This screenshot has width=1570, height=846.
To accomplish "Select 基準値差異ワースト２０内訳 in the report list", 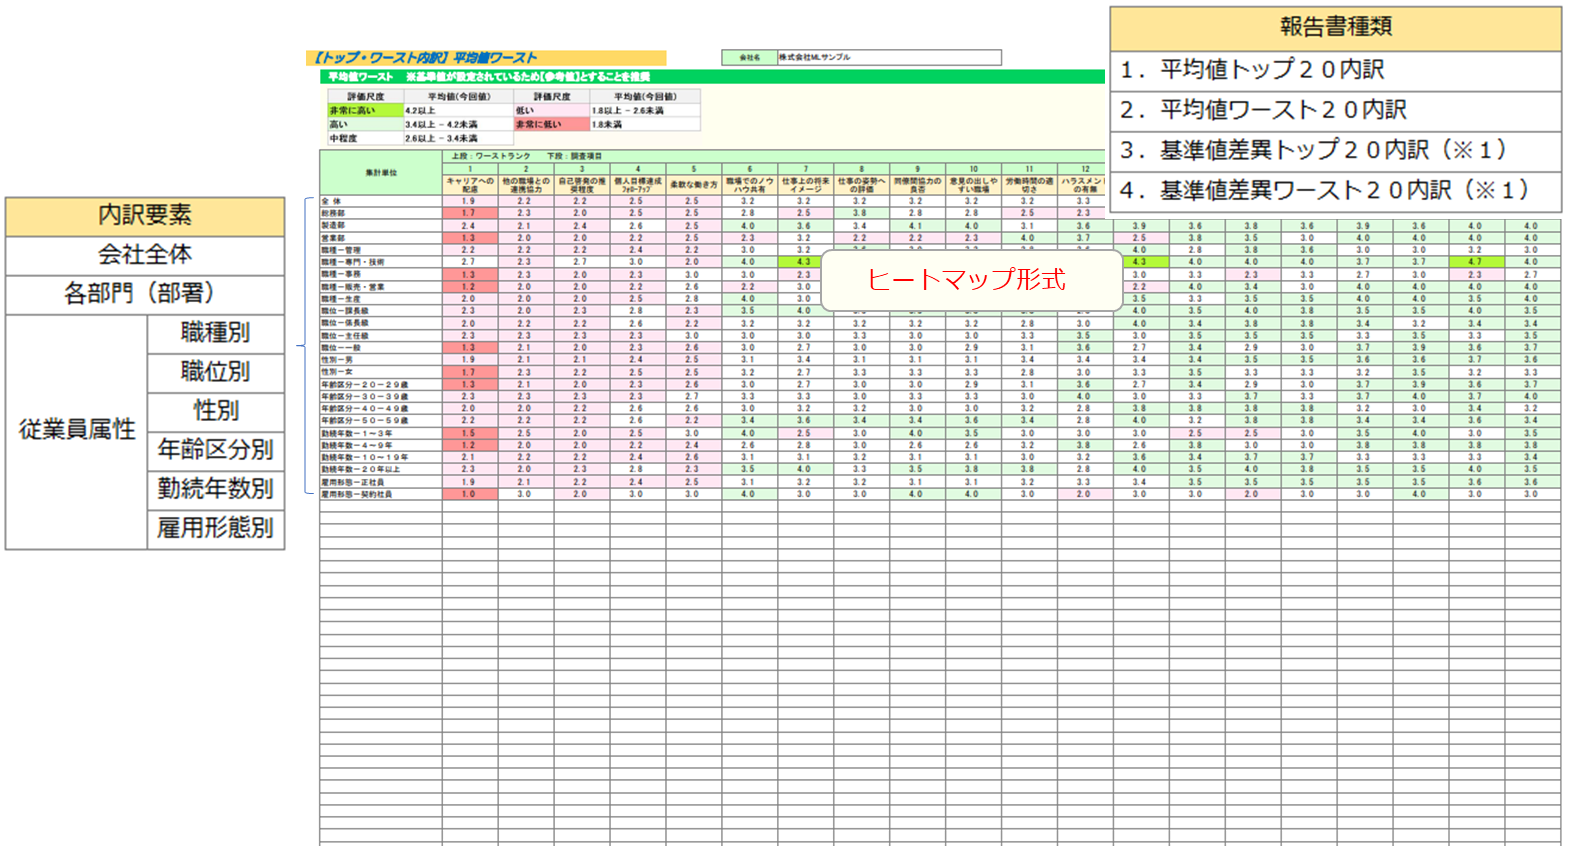I will click(x=1334, y=190).
